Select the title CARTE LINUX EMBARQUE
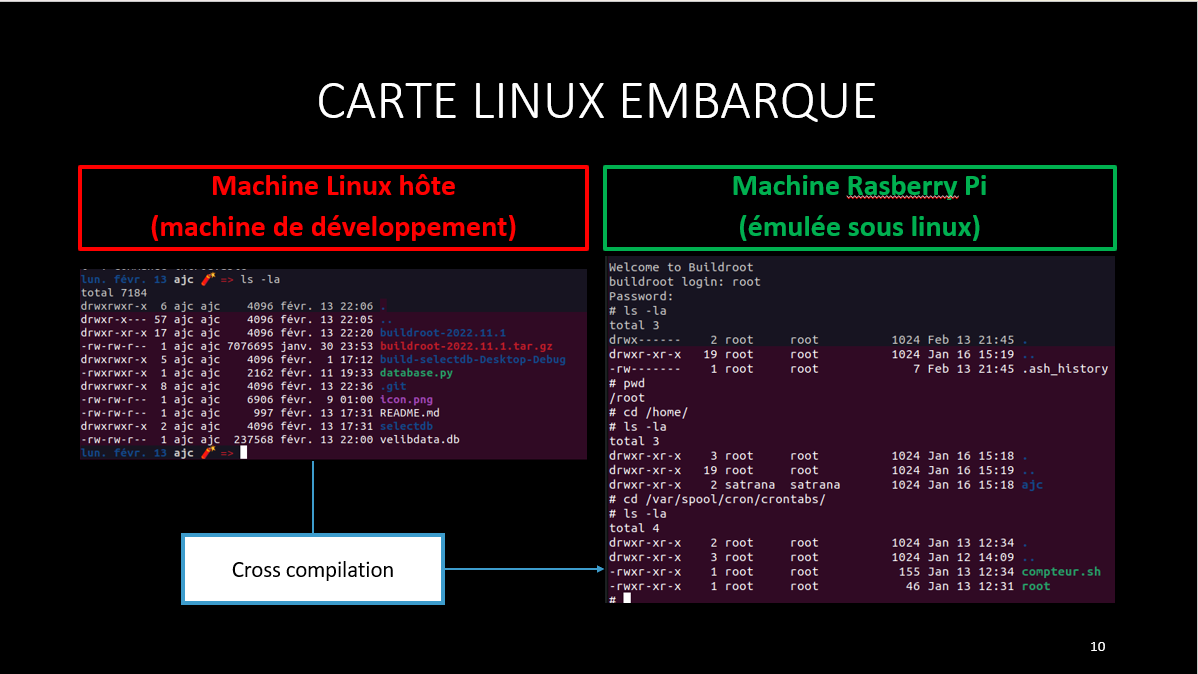Image resolution: width=1198 pixels, height=674 pixels. click(x=597, y=101)
